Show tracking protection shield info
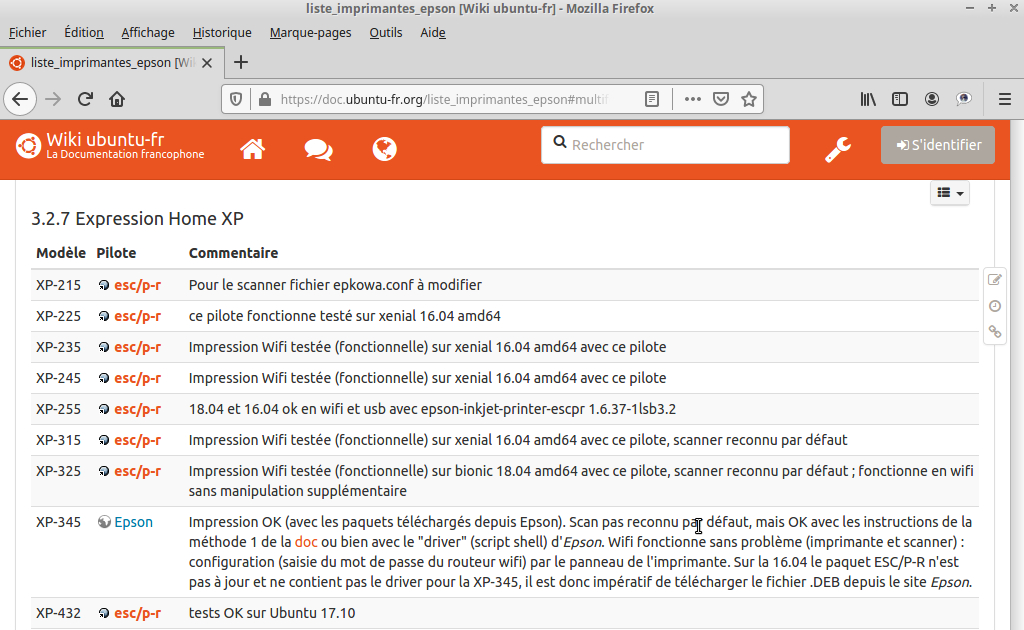The image size is (1024, 630). (x=236, y=99)
